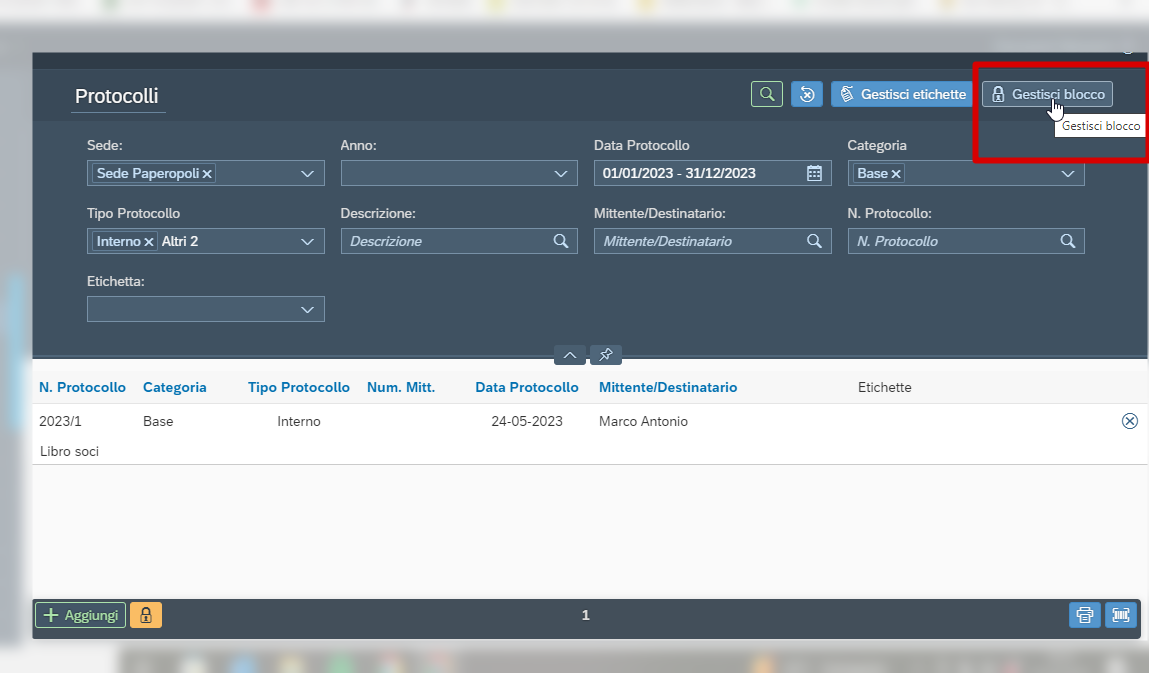The width and height of the screenshot is (1149, 673).
Task: Click the Gestisci etichette button
Action: pyautogui.click(x=902, y=94)
